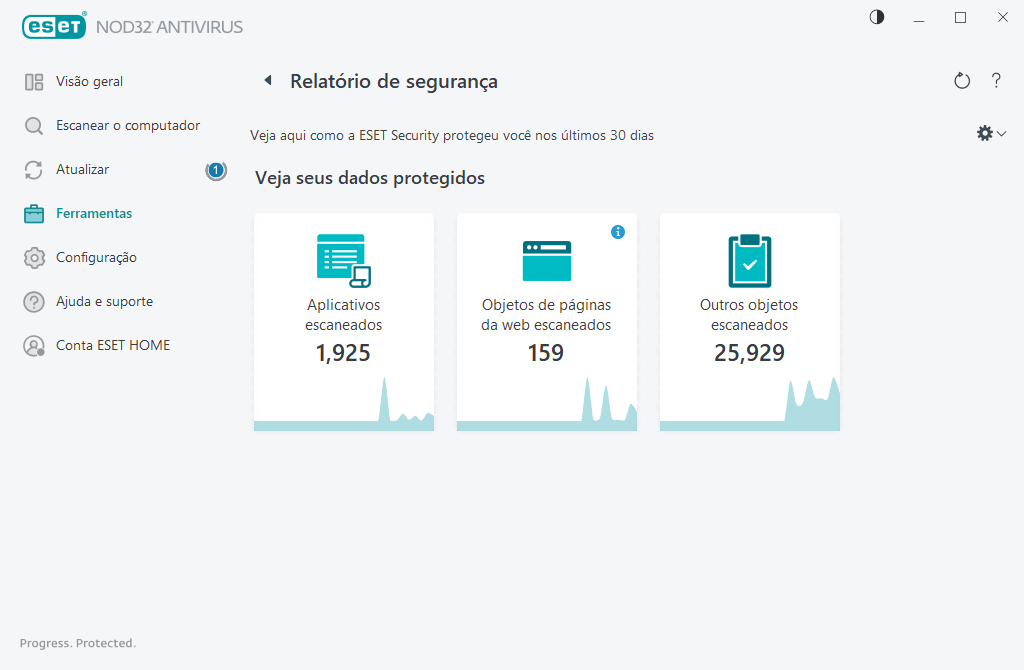Click the back arrow beside Relatório de segurança
Screen dimensions: 1024x670
267,81
